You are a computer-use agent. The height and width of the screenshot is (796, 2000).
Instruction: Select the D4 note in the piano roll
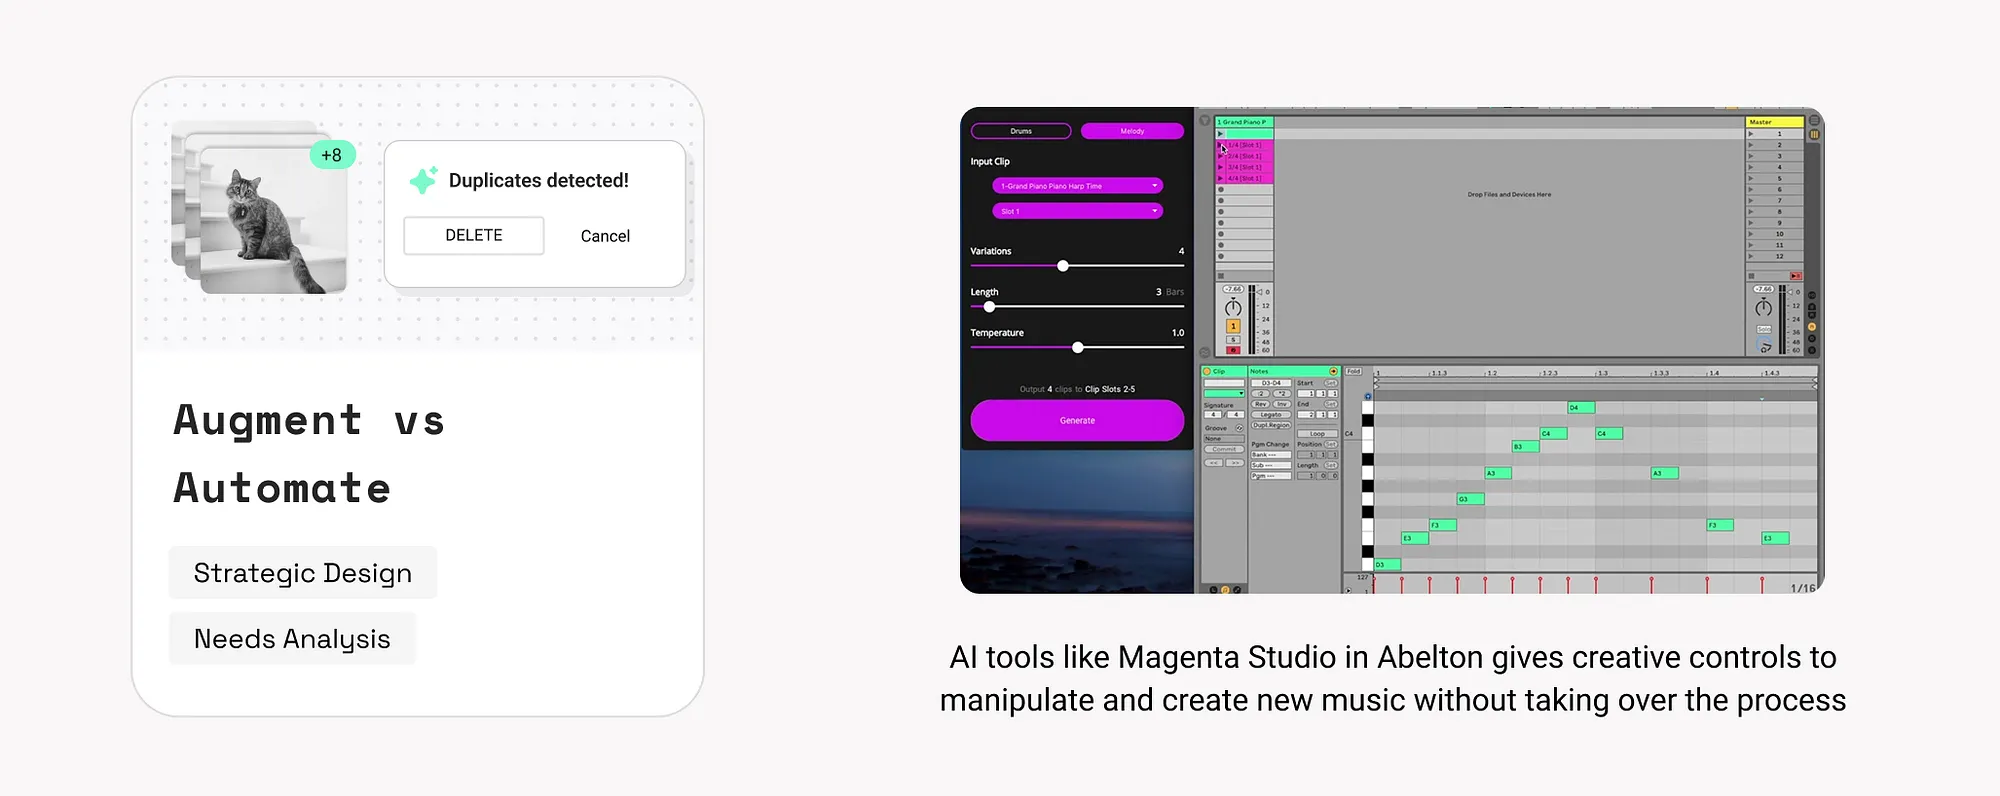[x=1581, y=408]
